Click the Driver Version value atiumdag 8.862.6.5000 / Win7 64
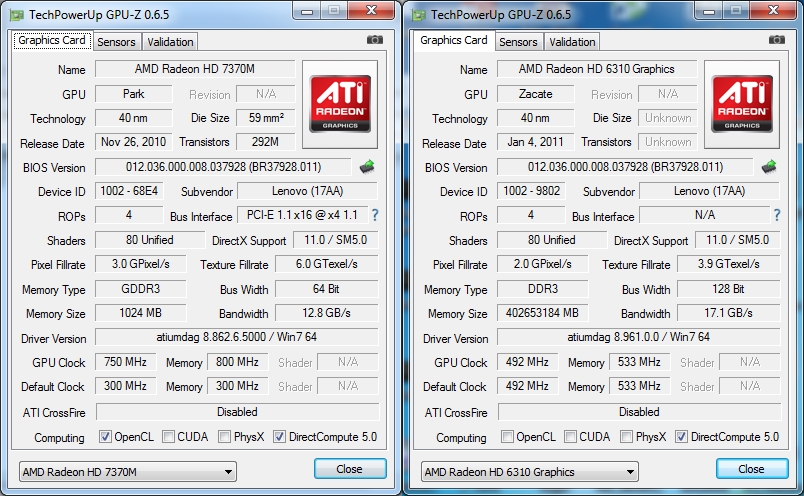804x496 pixels. tap(237, 337)
